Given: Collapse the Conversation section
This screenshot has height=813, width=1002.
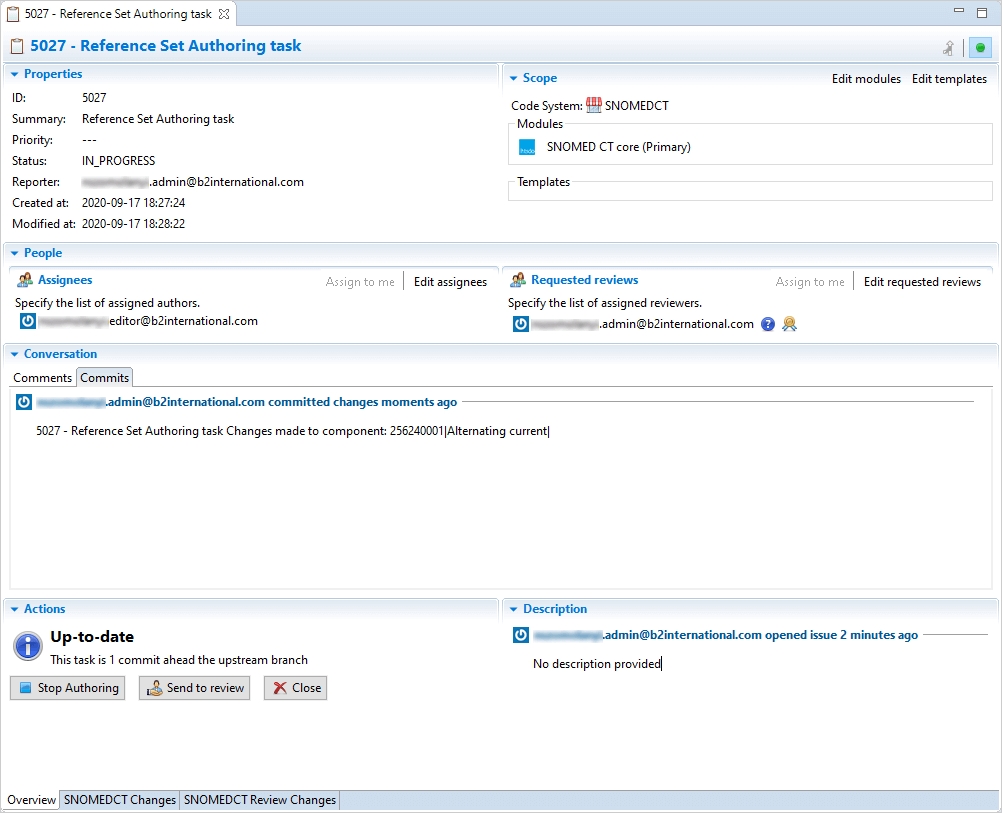Looking at the screenshot, I should 14,354.
